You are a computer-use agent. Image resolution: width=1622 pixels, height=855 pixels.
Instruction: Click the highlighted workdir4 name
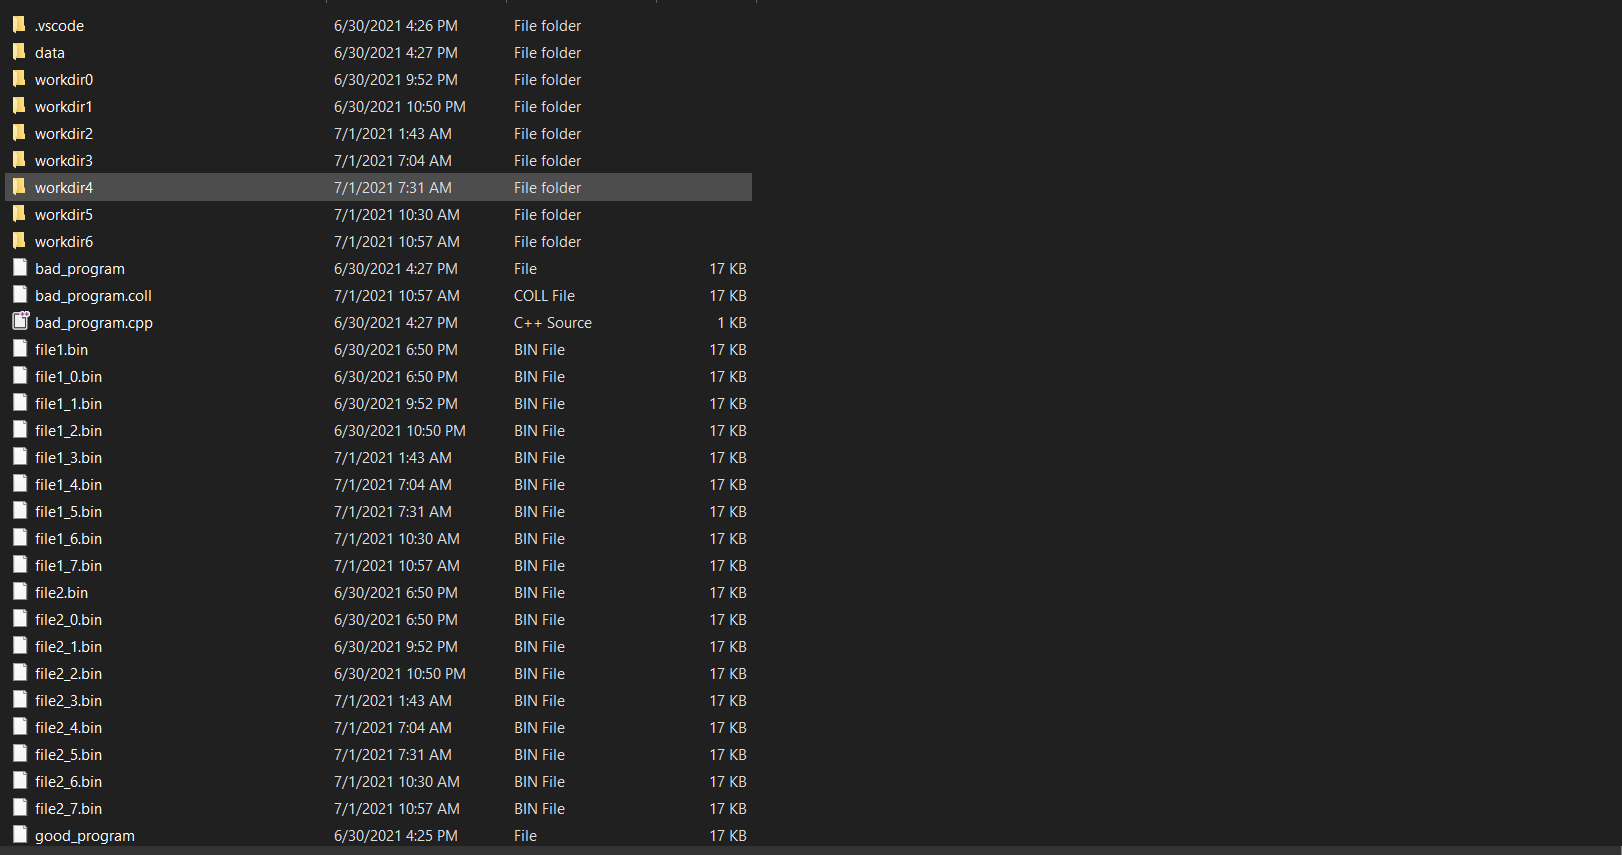[x=64, y=188]
